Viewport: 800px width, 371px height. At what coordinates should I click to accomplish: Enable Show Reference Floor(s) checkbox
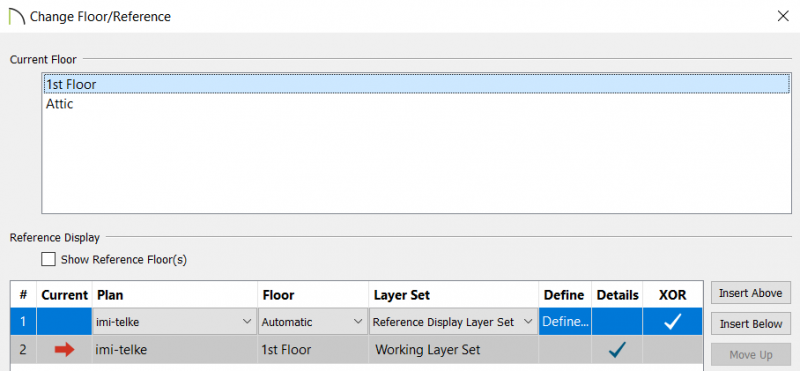pyautogui.click(x=48, y=259)
